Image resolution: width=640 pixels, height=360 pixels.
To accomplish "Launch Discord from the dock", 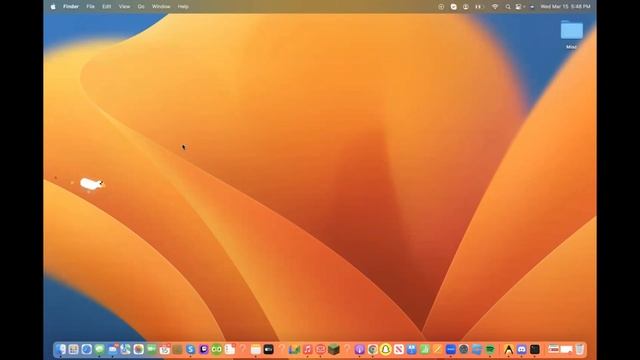I will click(x=522, y=349).
